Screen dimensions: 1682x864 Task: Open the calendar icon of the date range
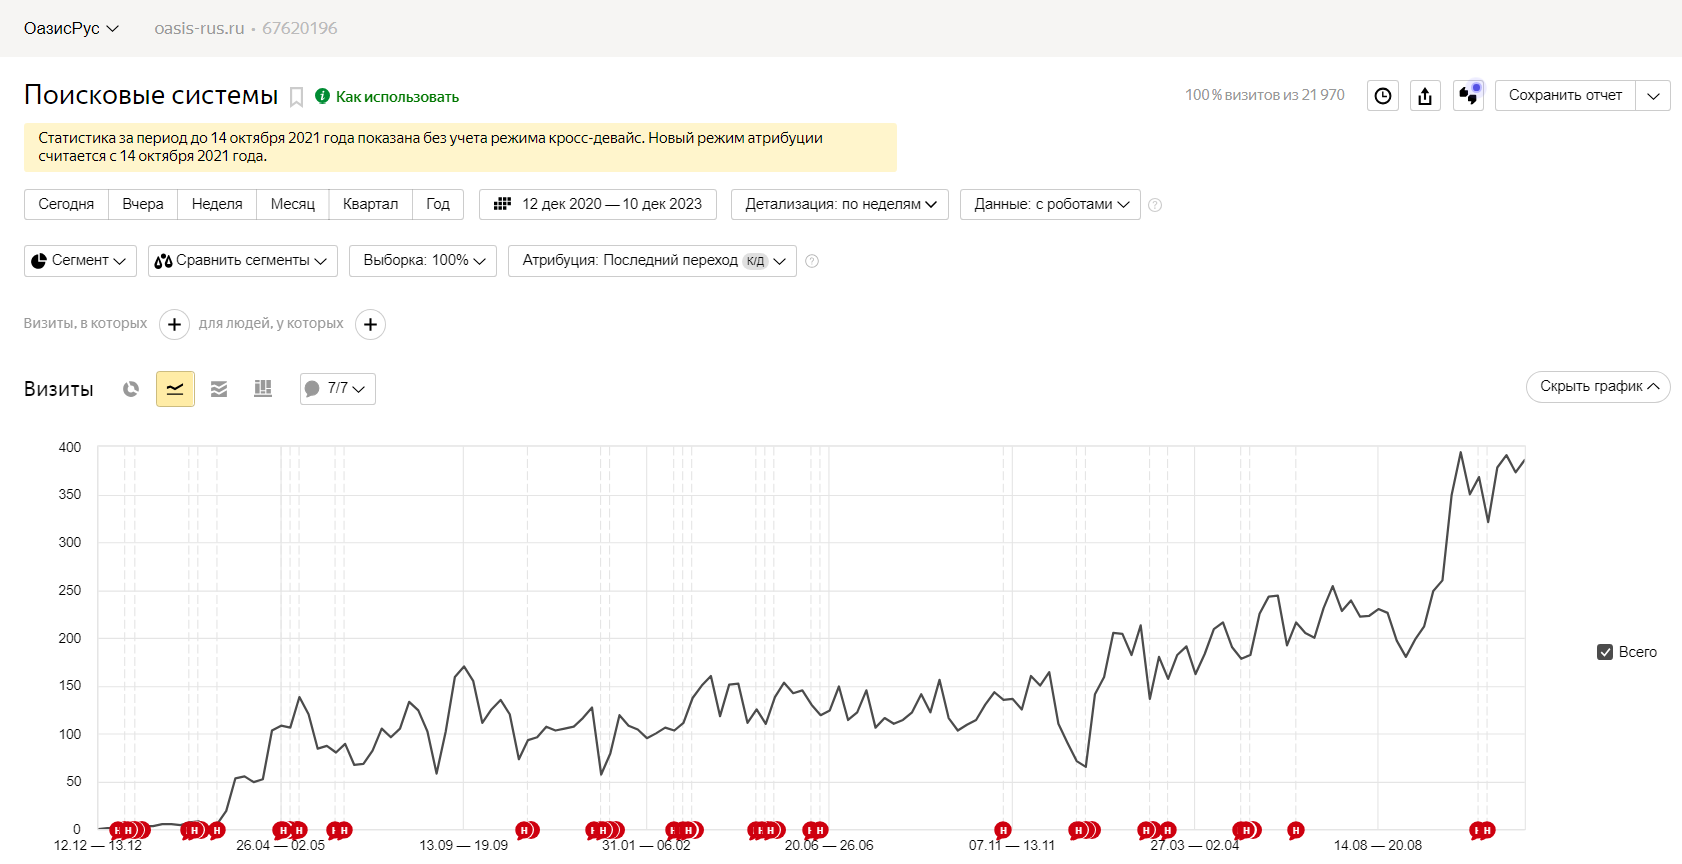(x=502, y=204)
